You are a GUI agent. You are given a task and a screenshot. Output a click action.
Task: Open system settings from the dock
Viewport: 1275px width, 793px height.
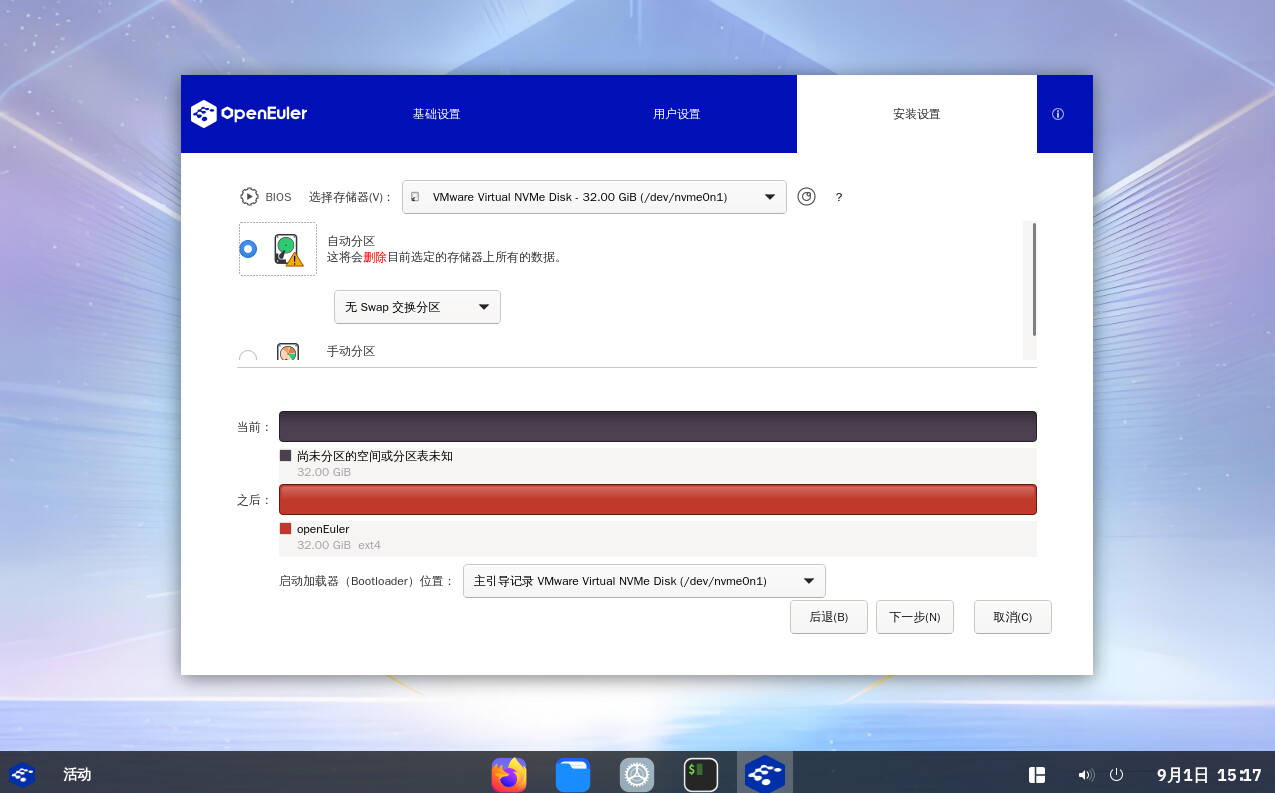pyautogui.click(x=637, y=774)
